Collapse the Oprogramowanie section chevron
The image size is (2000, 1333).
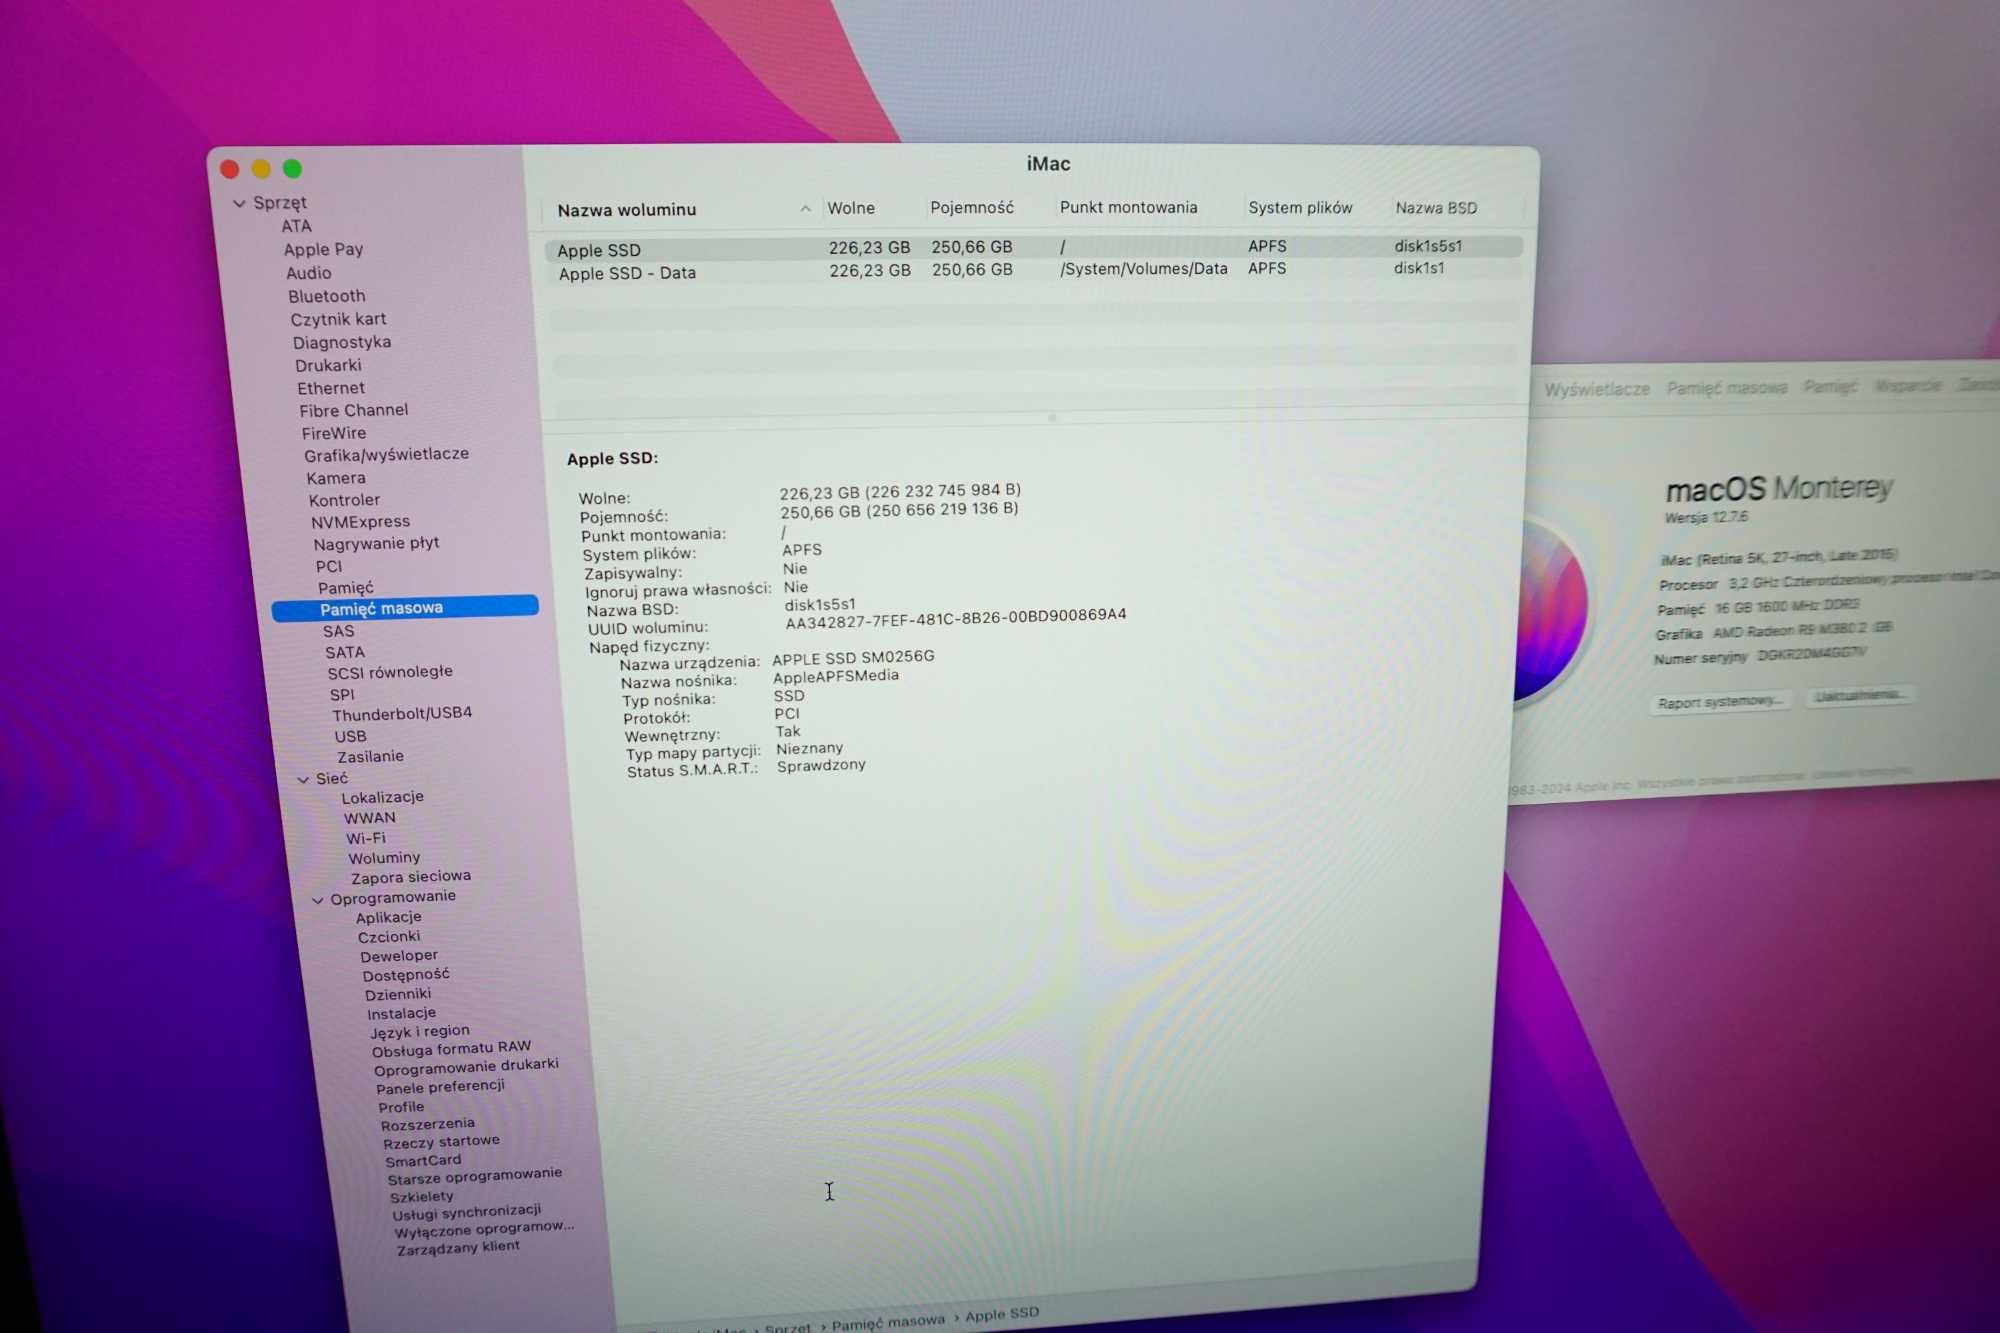[318, 900]
